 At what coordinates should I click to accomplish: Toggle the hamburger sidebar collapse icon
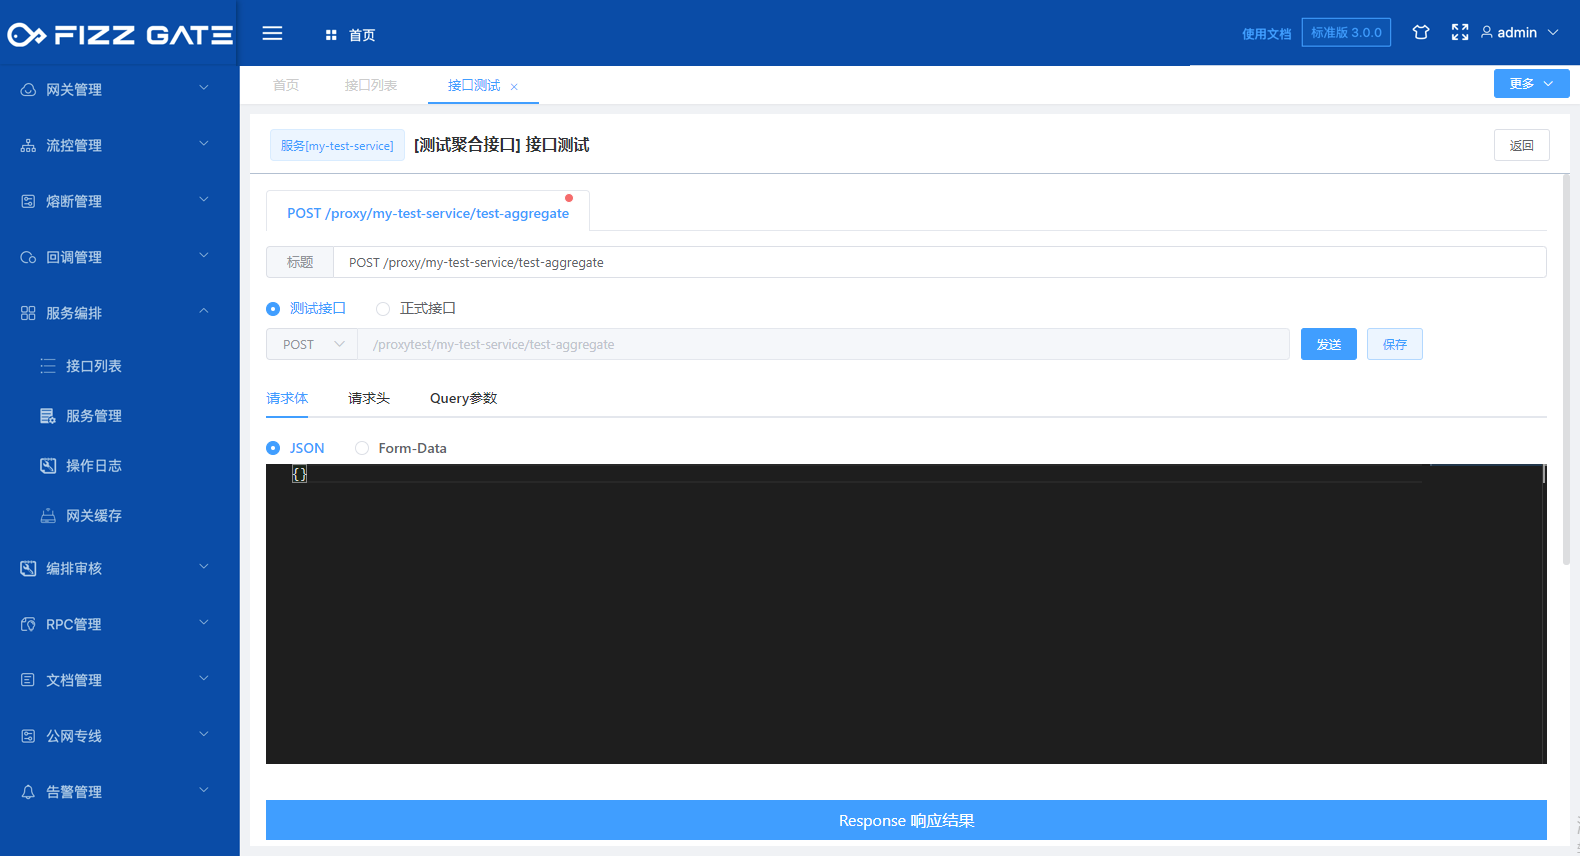272,33
